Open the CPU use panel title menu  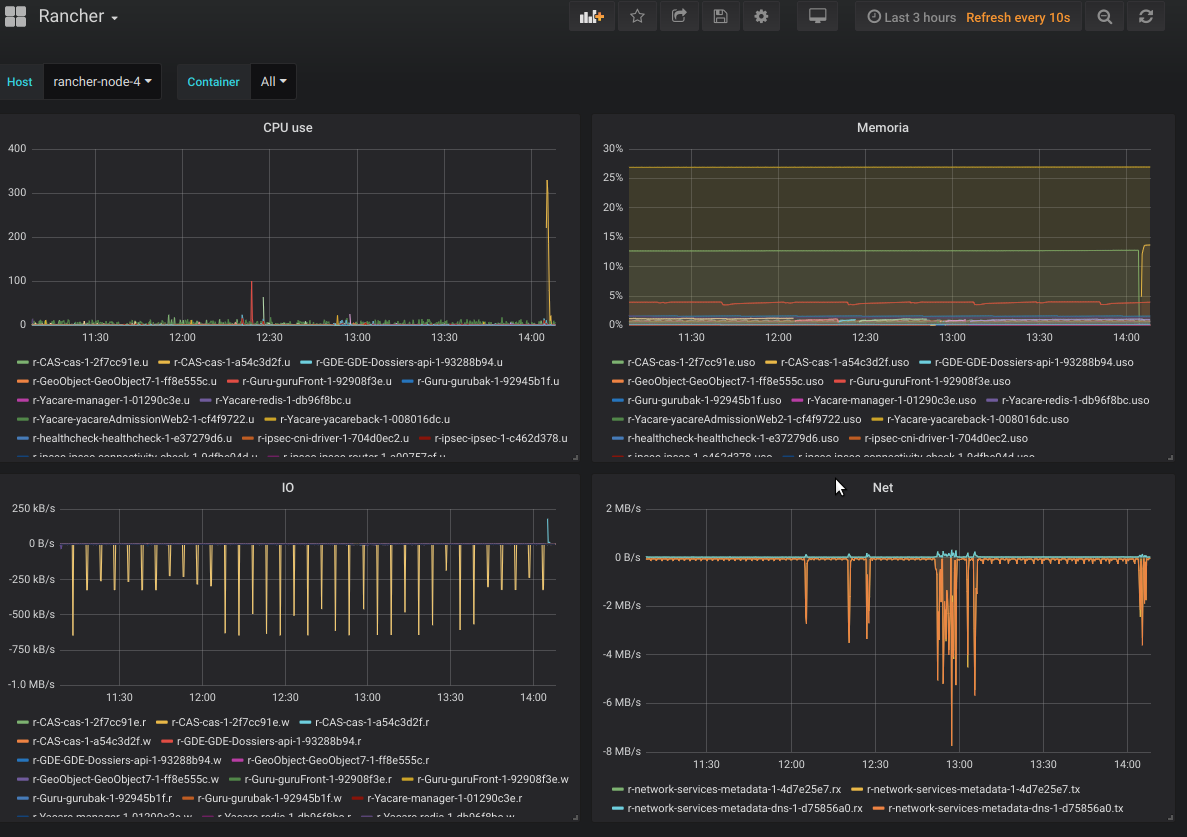288,128
